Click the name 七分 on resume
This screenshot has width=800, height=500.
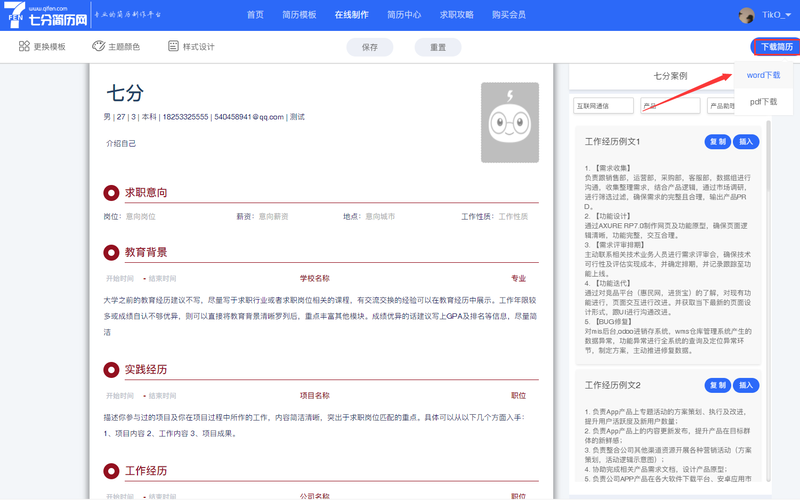click(x=125, y=93)
